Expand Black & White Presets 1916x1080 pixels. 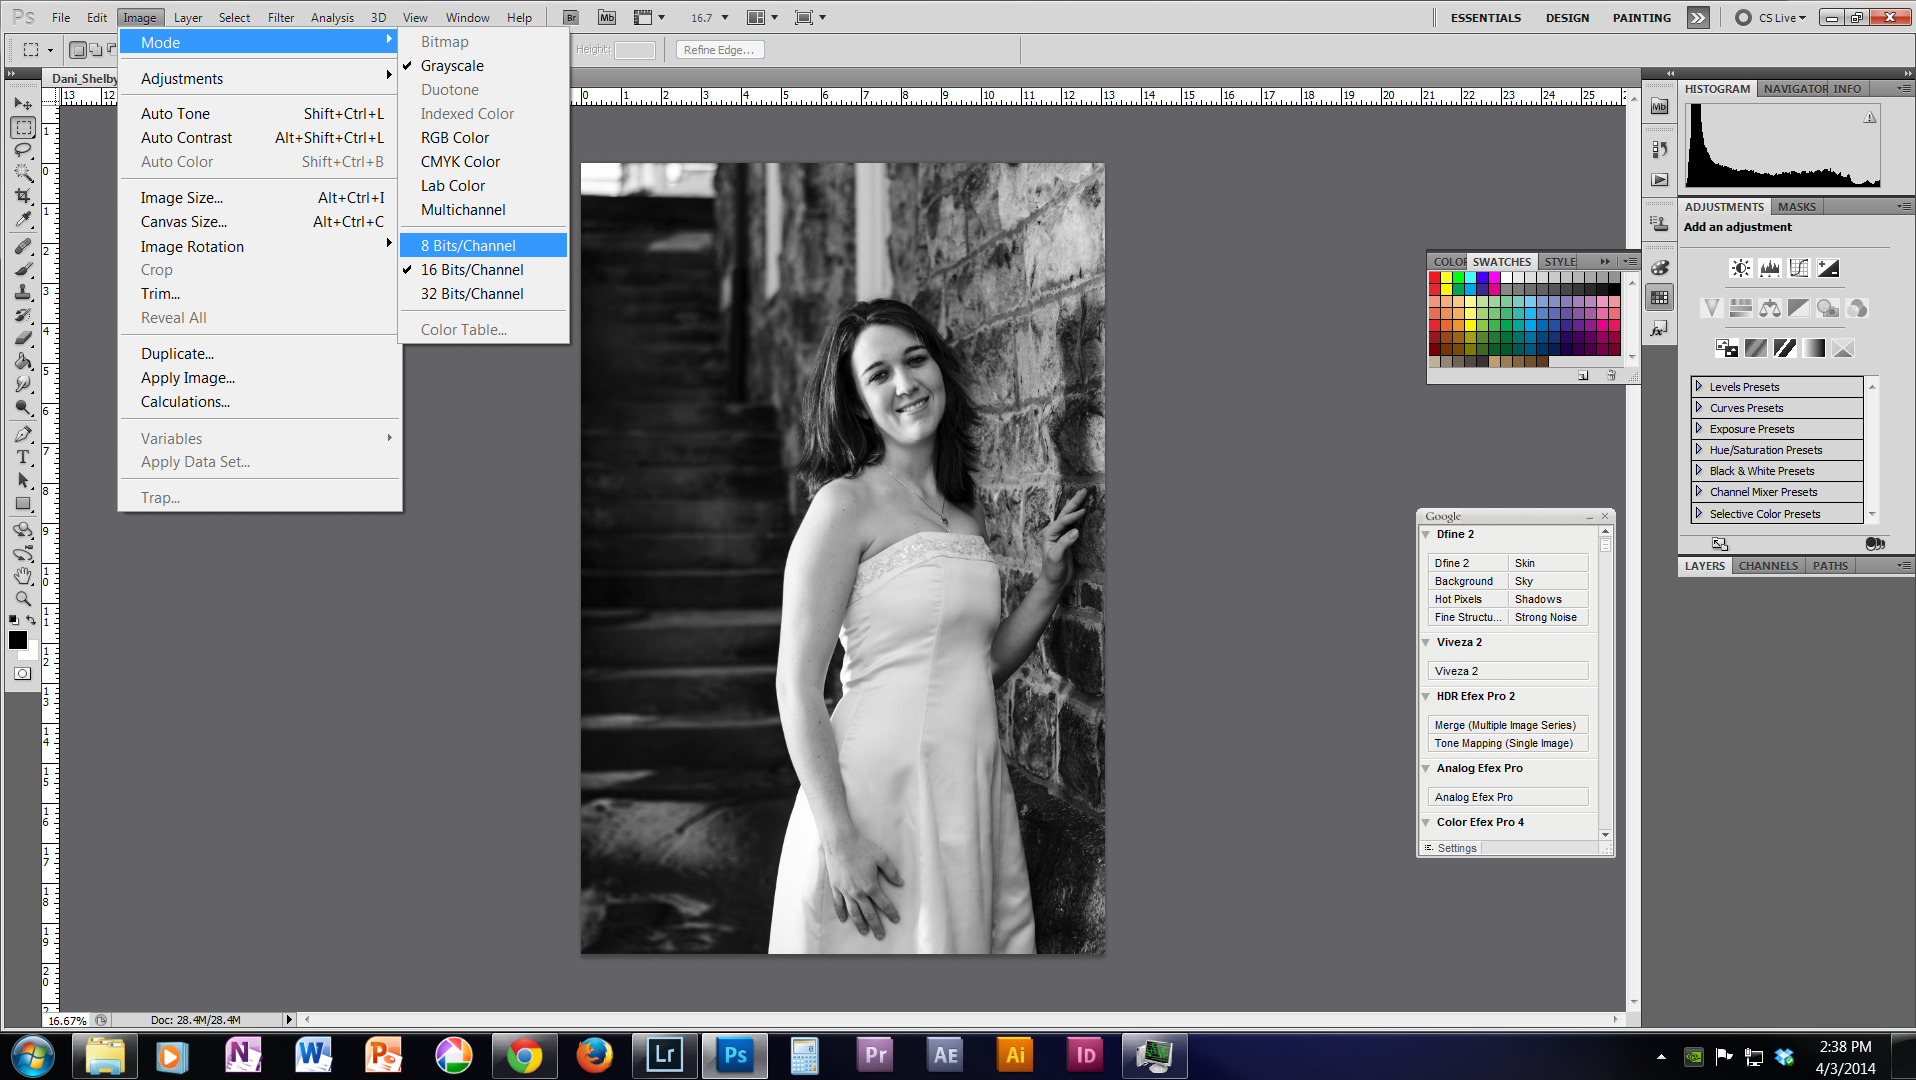tap(1698, 471)
